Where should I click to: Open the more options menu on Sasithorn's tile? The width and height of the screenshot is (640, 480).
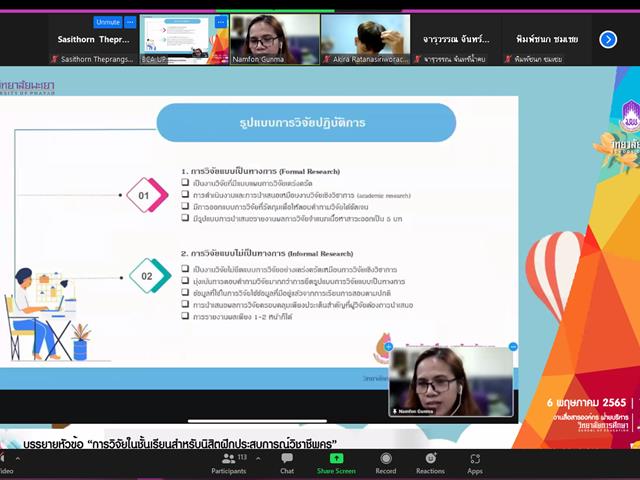(x=130, y=22)
